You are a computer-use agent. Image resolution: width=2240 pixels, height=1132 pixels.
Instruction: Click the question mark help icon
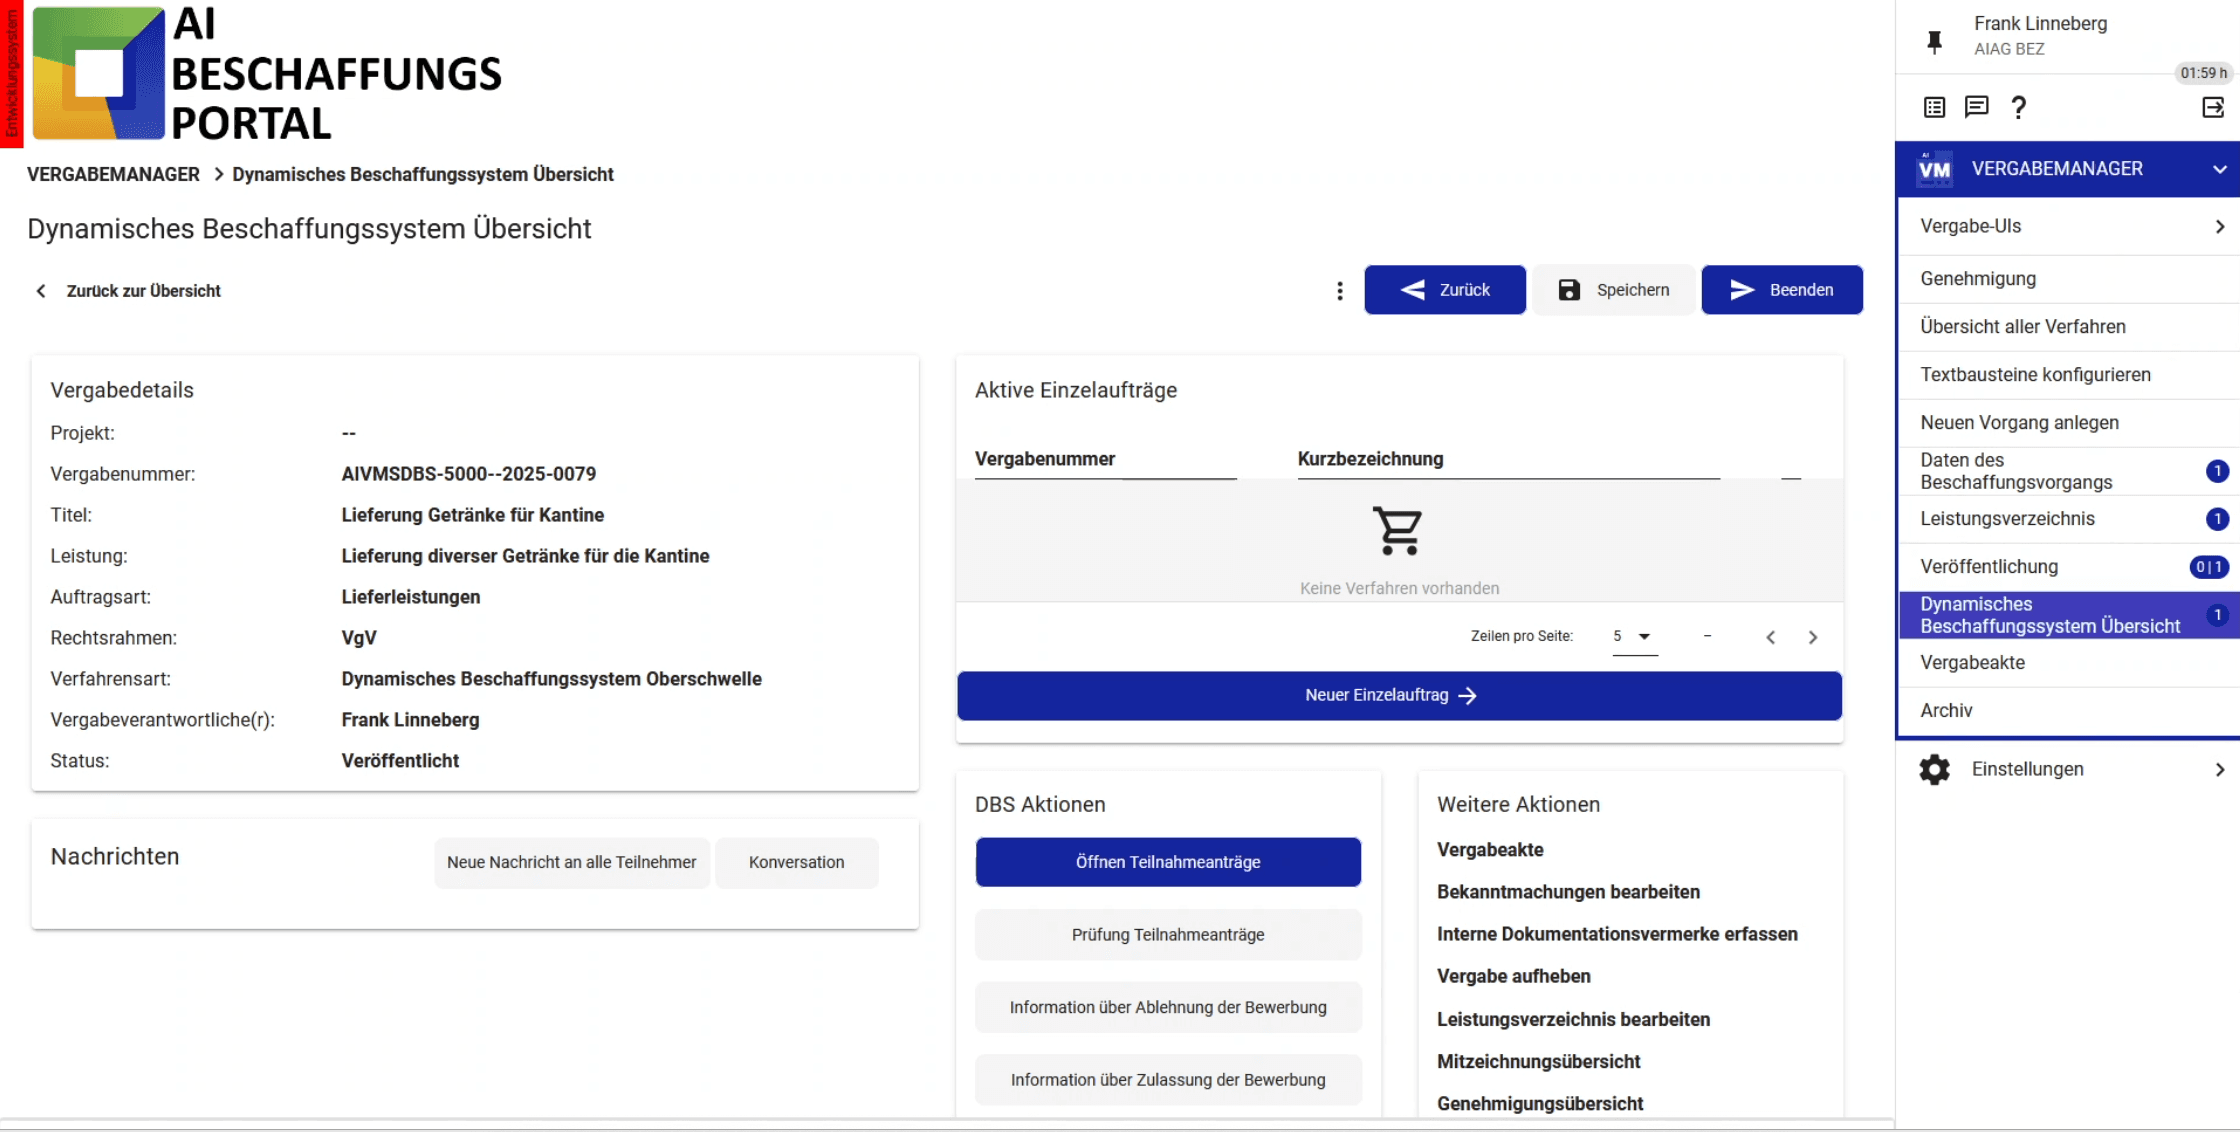tap(2018, 107)
